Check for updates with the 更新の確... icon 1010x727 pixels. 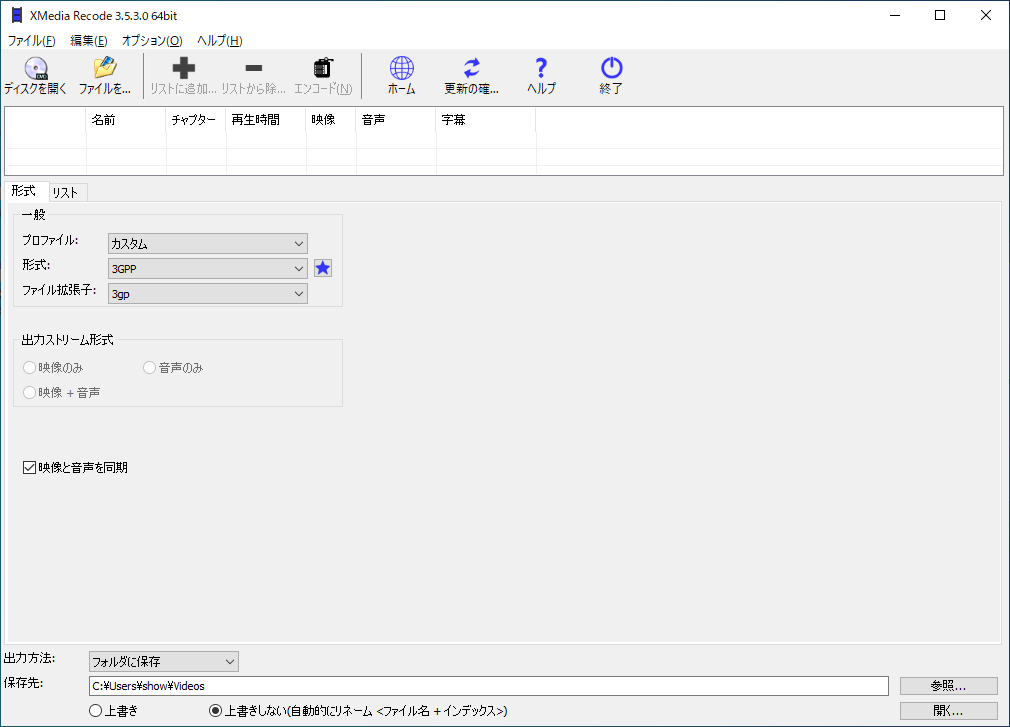point(472,68)
